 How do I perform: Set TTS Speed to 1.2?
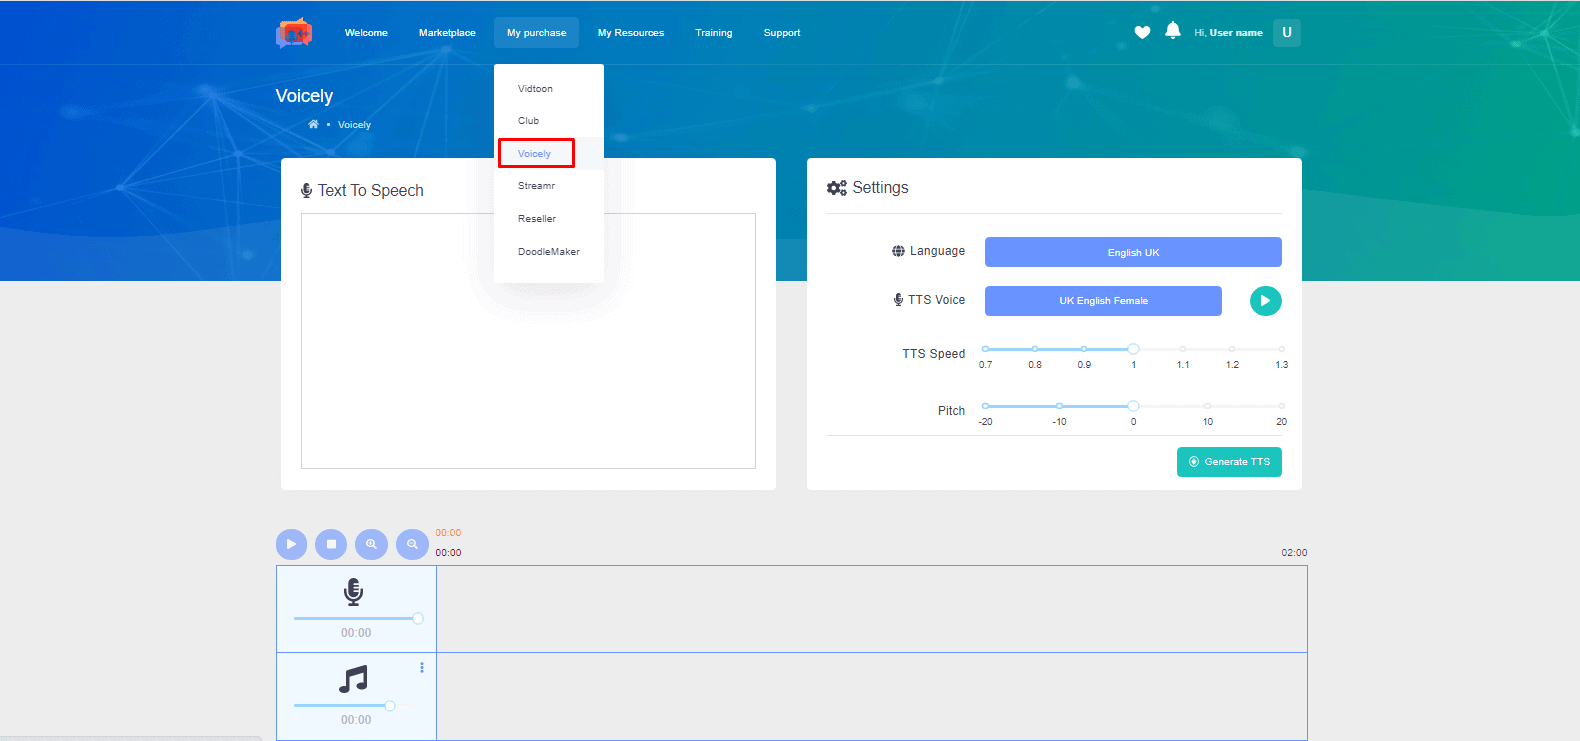[x=1231, y=349]
